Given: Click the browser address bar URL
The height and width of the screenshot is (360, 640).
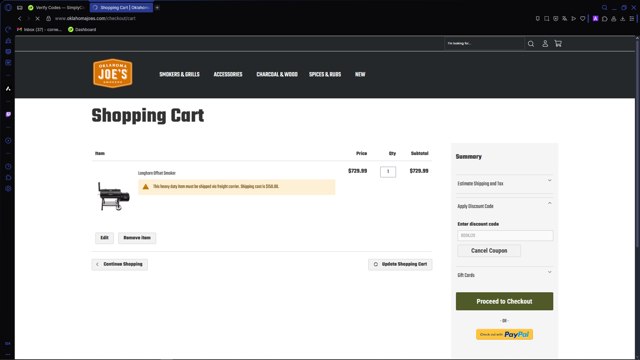Looking at the screenshot, I should point(95,18).
